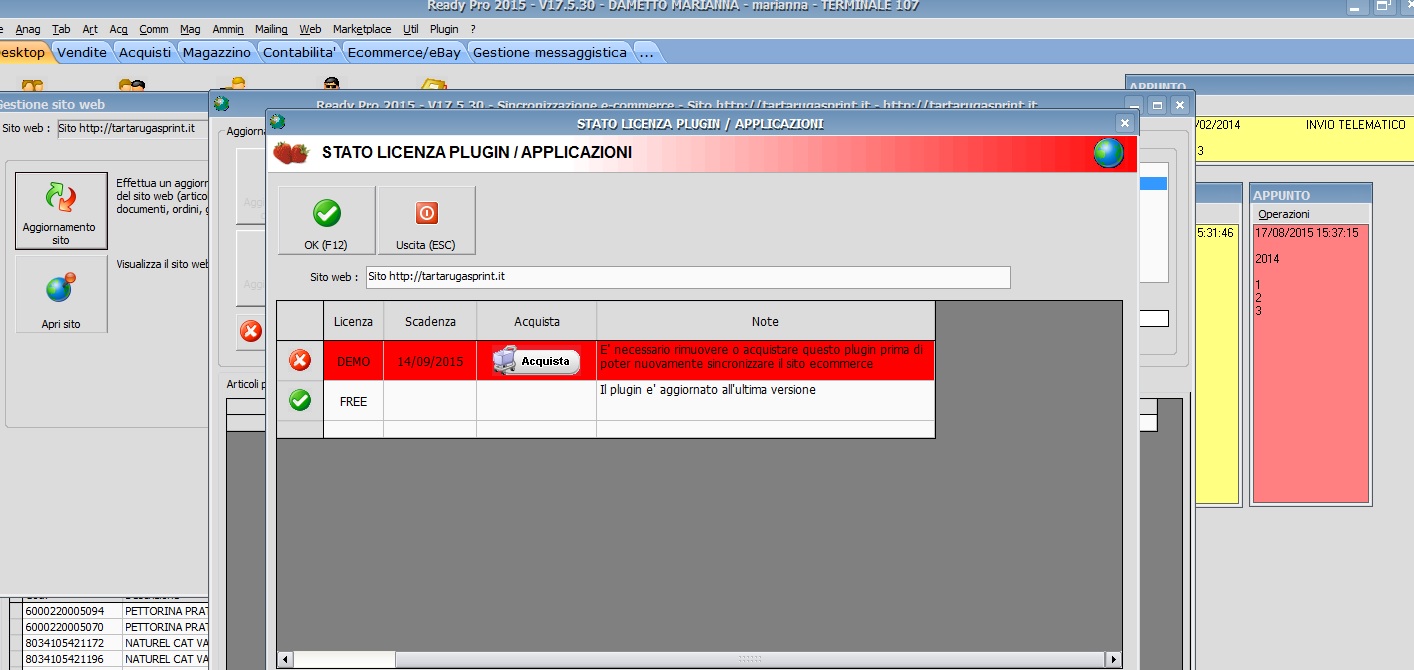Switch to the Gestione messaggistica tab
This screenshot has width=1414, height=670.
tap(550, 52)
